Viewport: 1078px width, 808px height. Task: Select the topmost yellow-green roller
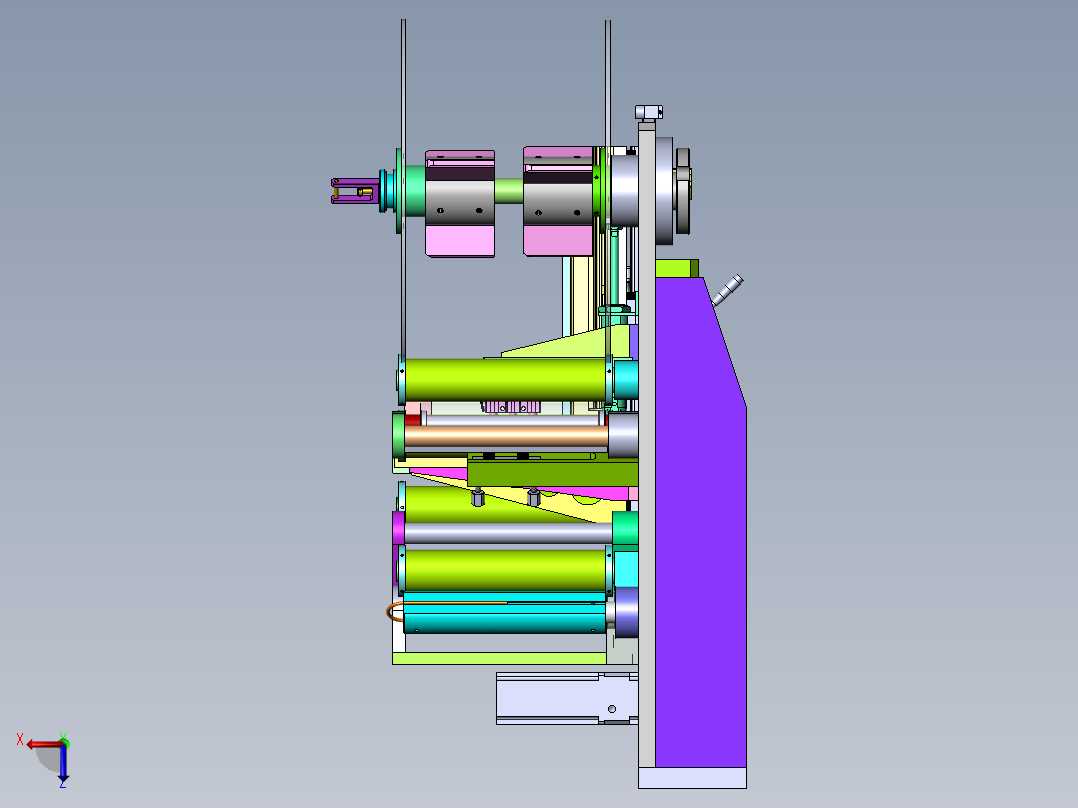coord(505,380)
